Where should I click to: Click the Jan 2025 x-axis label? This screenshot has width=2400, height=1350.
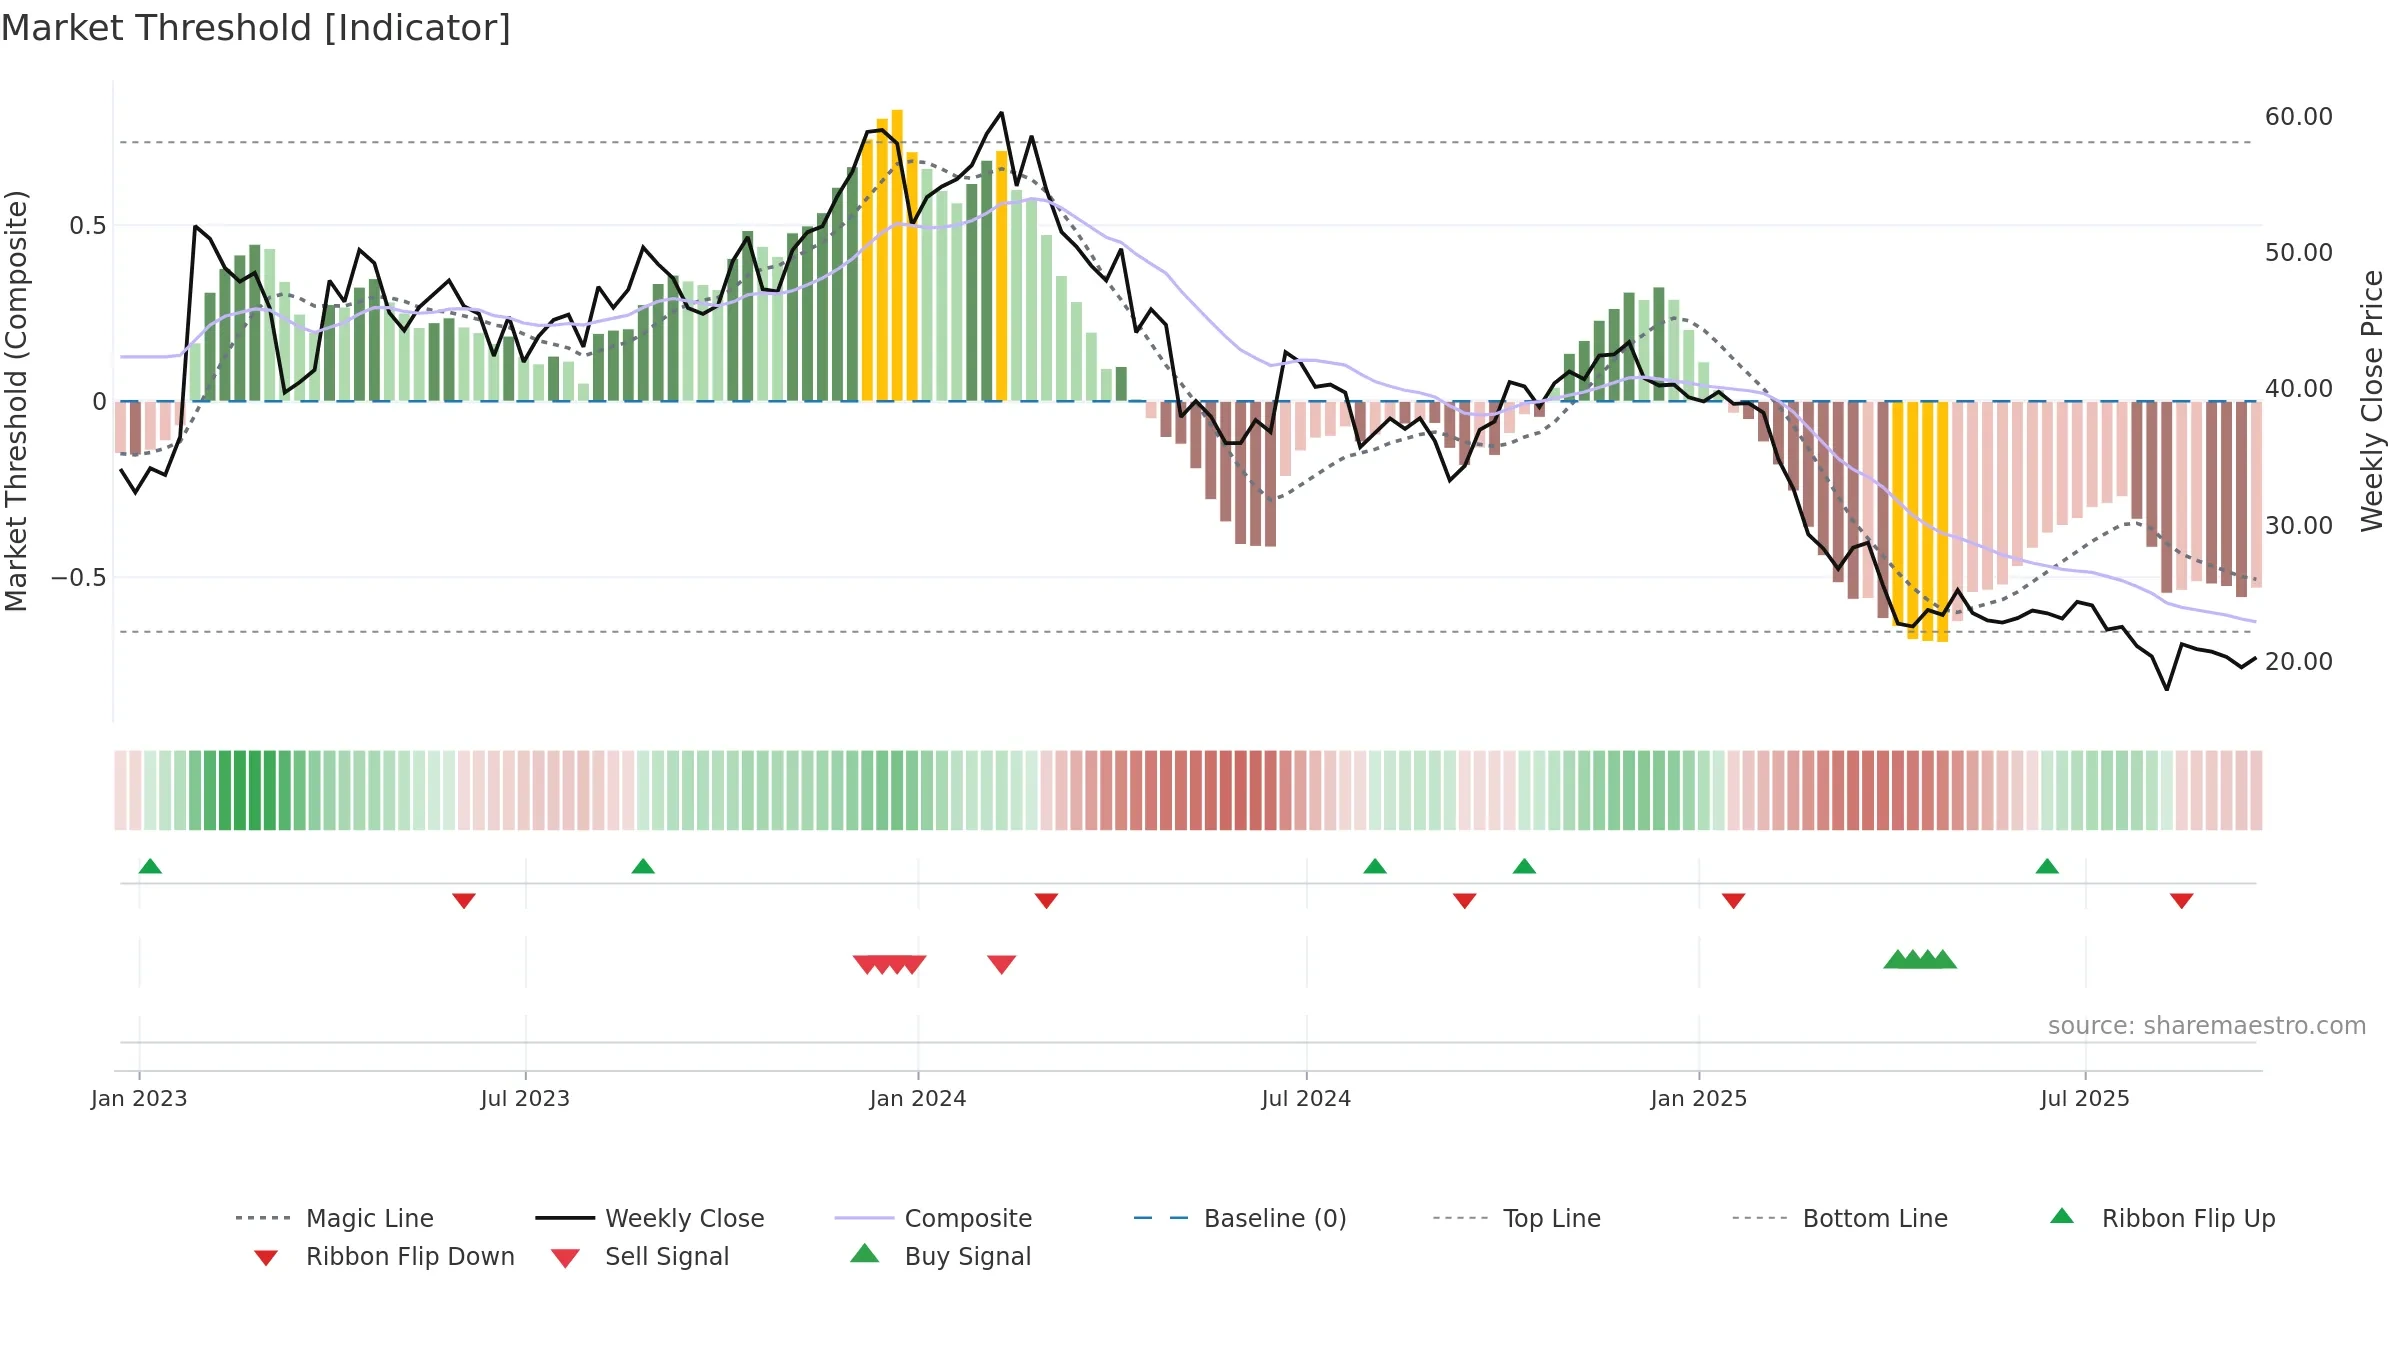[x=1699, y=1099]
